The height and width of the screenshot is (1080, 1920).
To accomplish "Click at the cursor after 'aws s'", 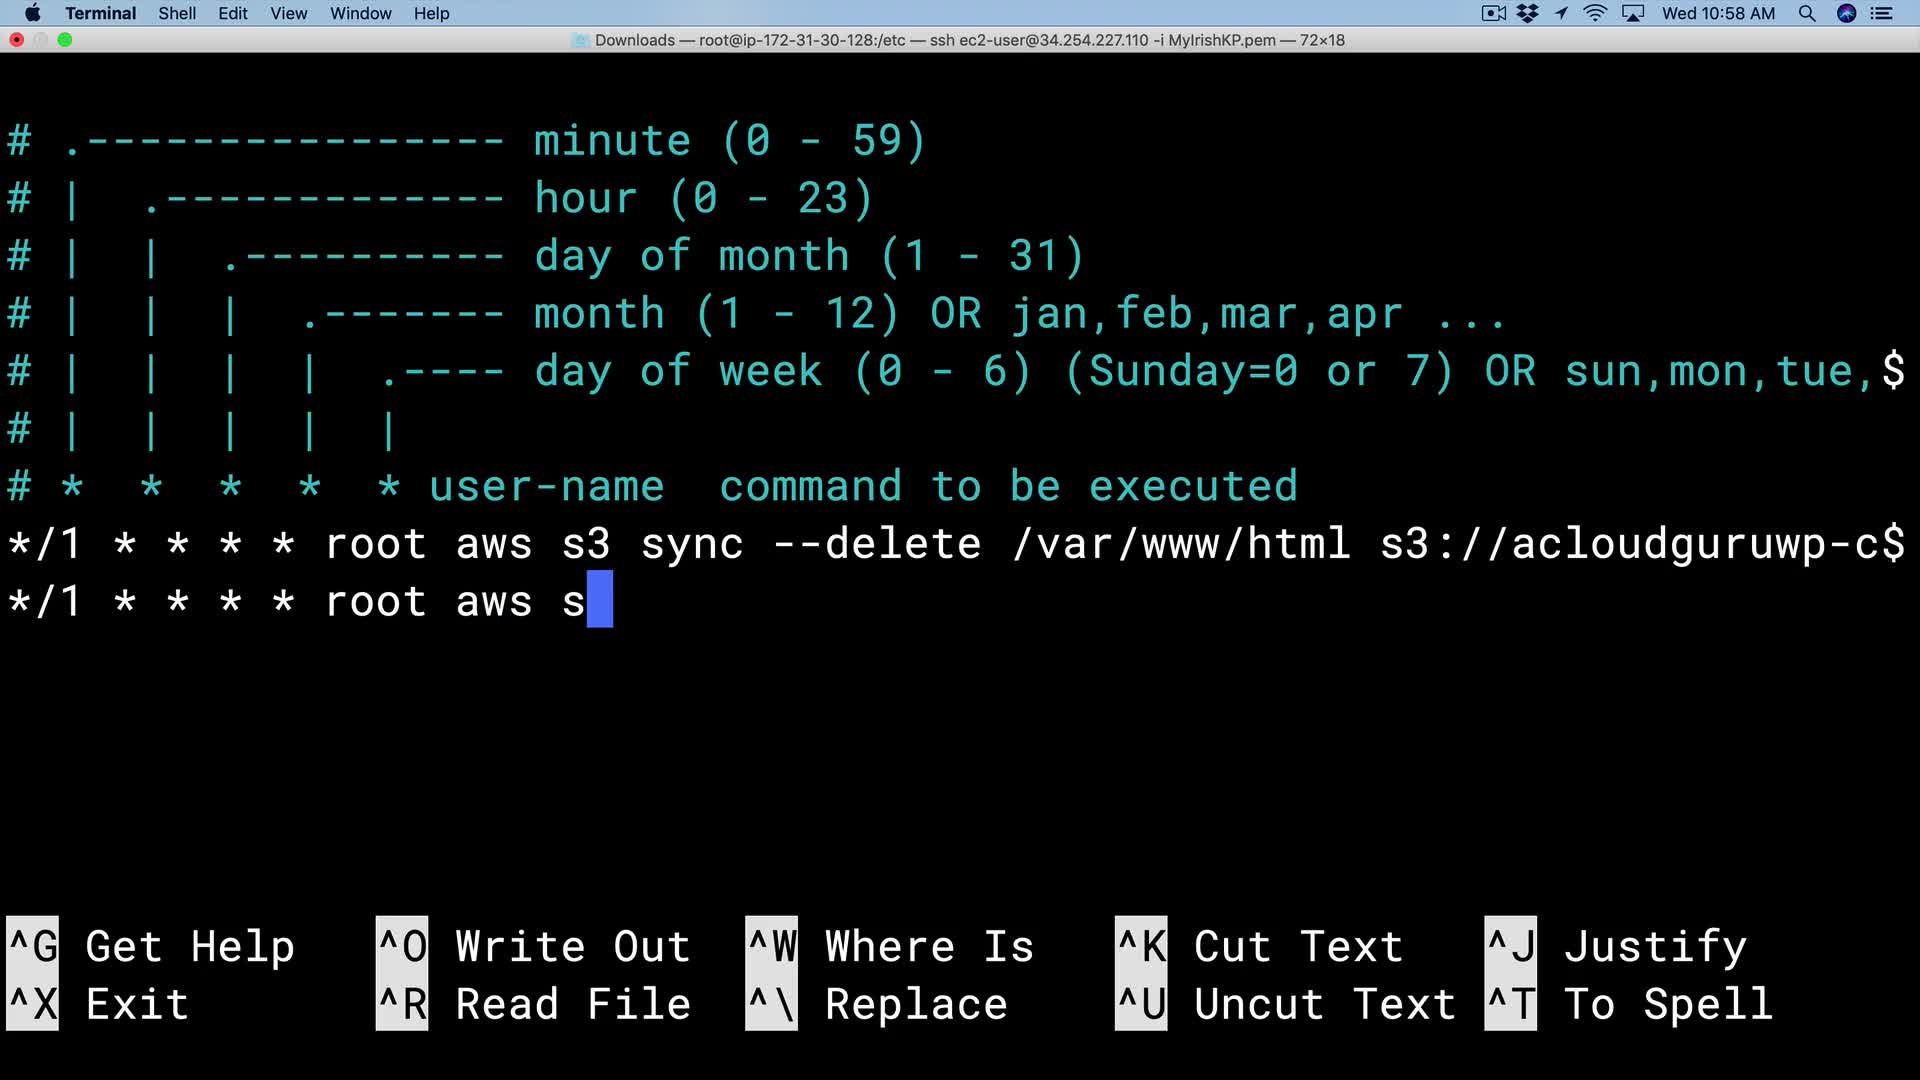I will tap(599, 601).
